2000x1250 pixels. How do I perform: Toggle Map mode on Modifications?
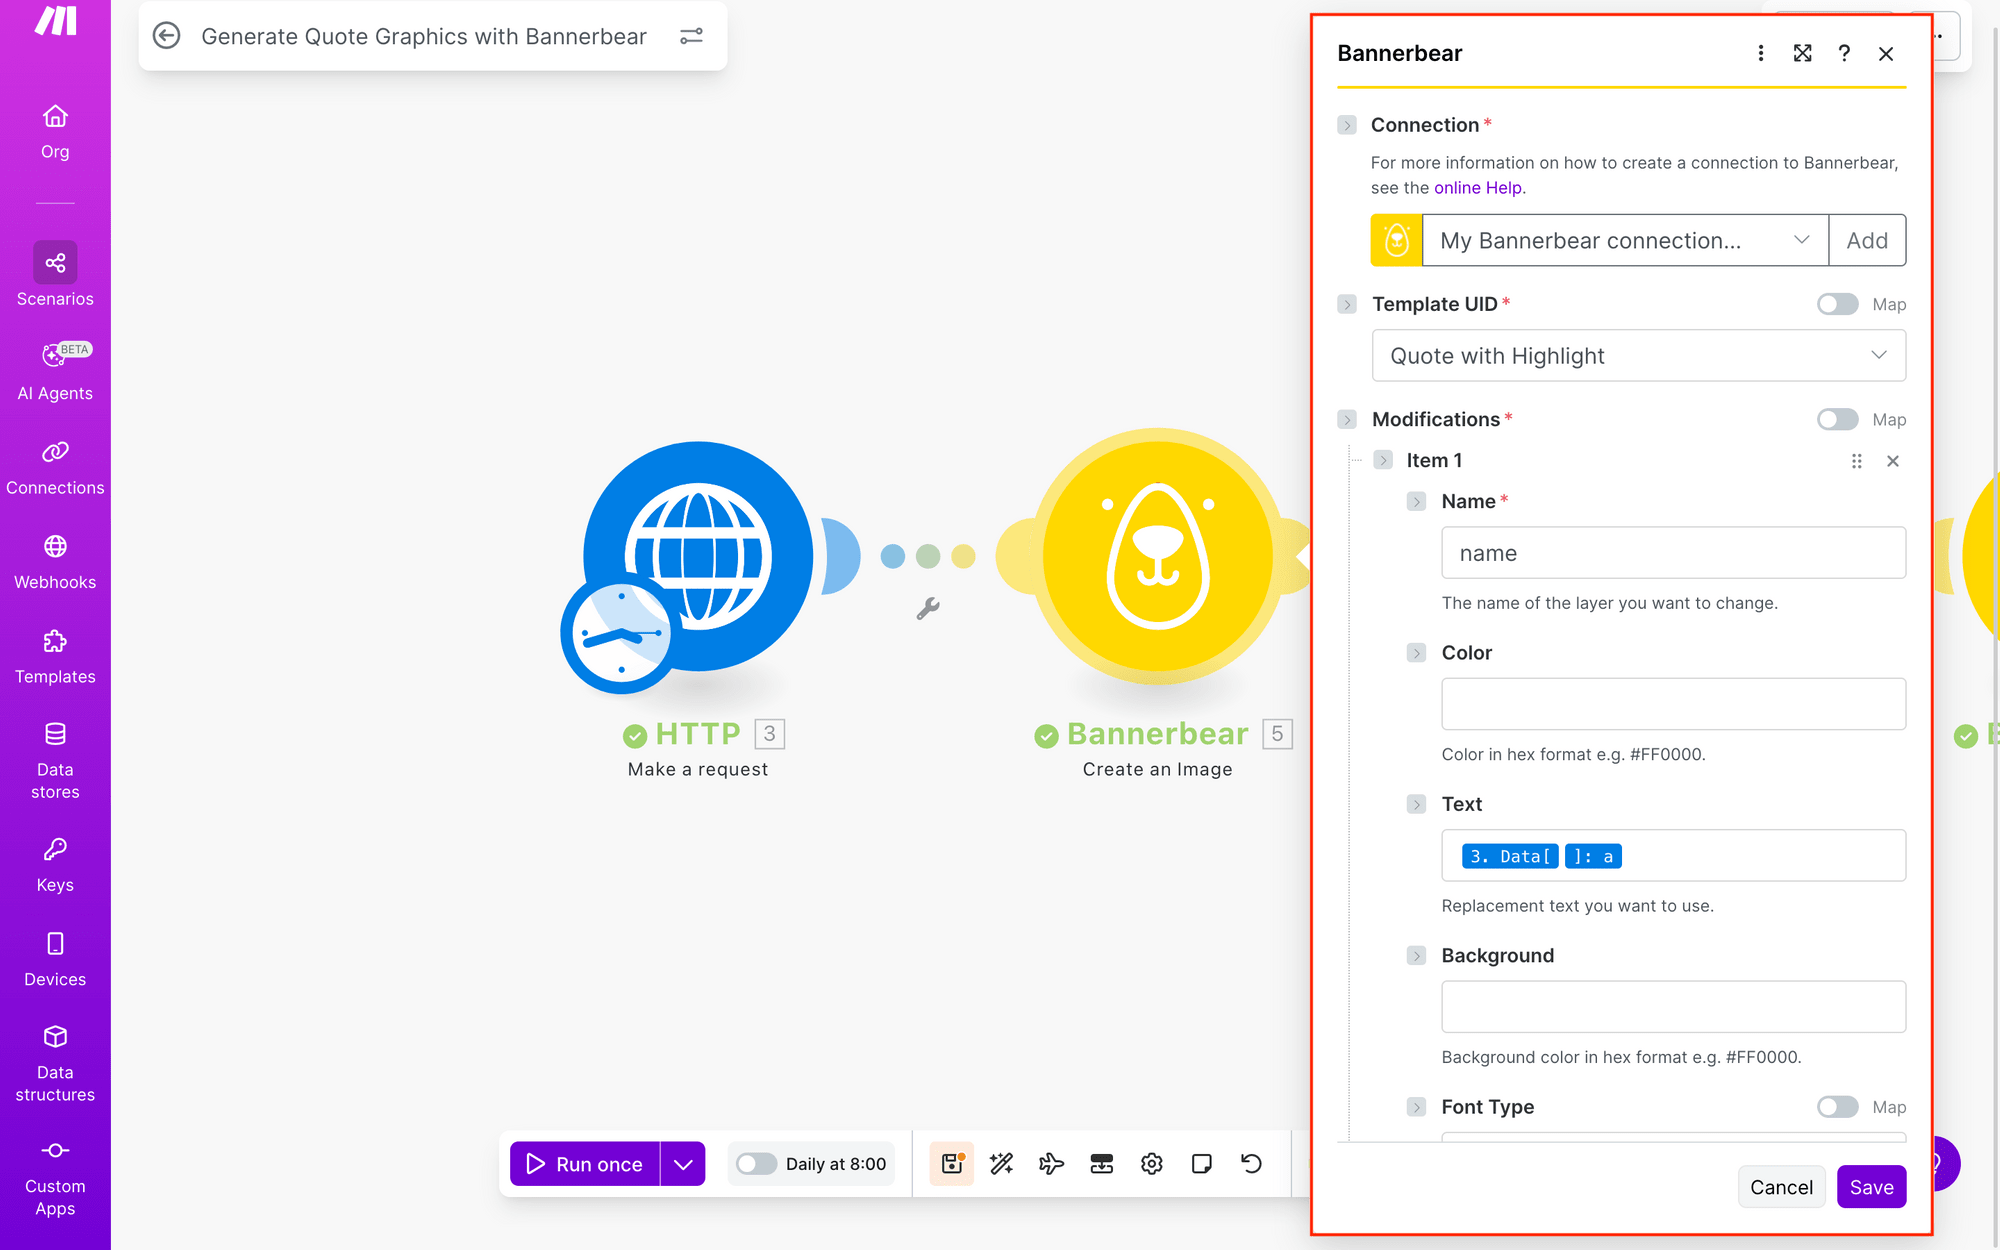[x=1837, y=419]
